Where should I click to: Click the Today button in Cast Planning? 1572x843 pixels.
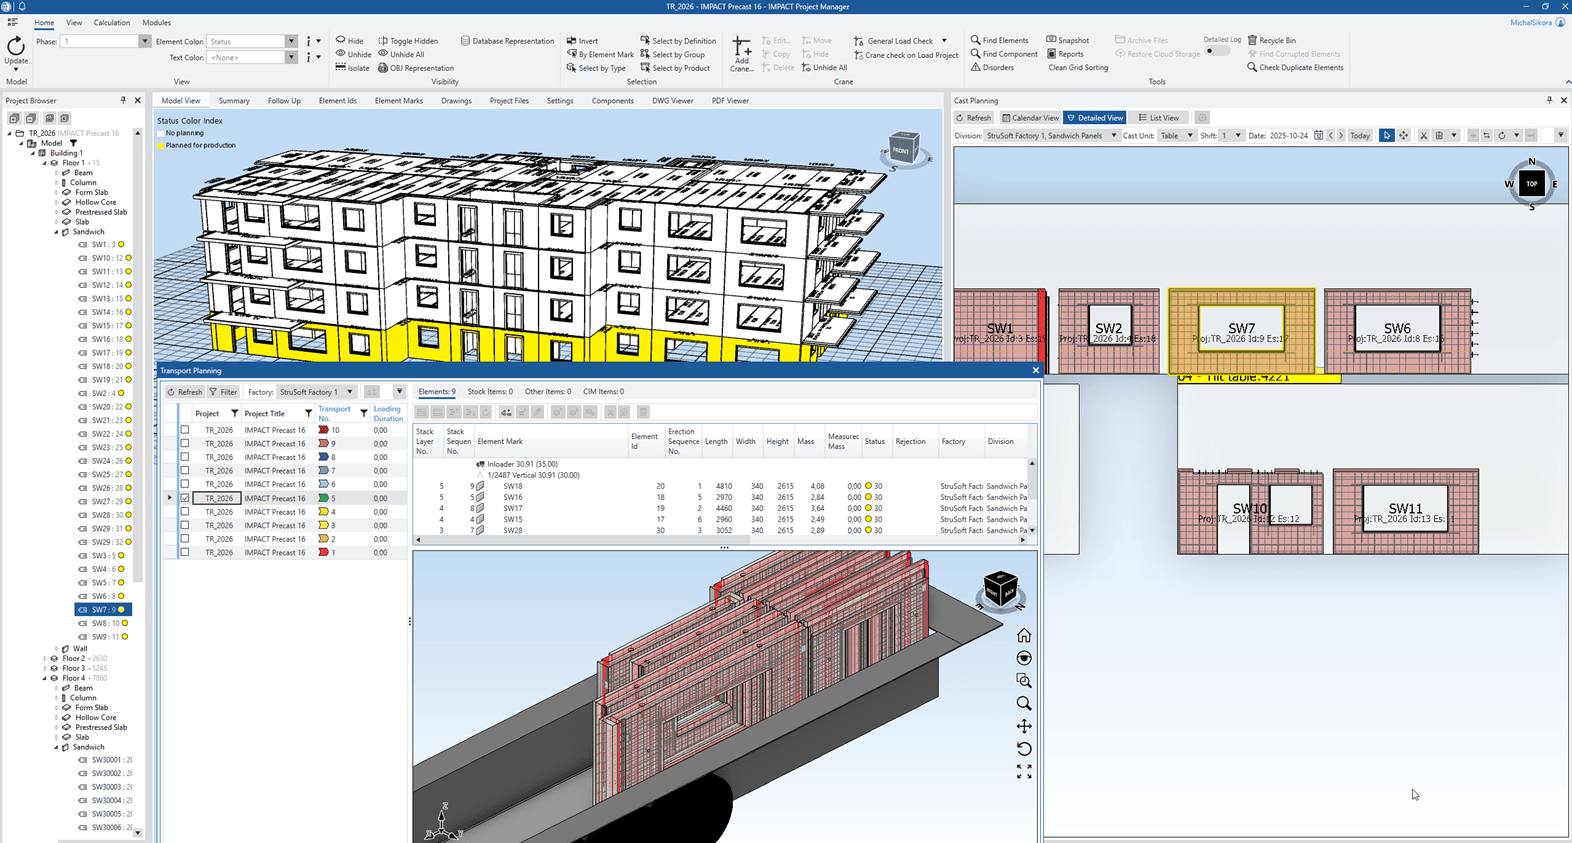pyautogui.click(x=1360, y=136)
